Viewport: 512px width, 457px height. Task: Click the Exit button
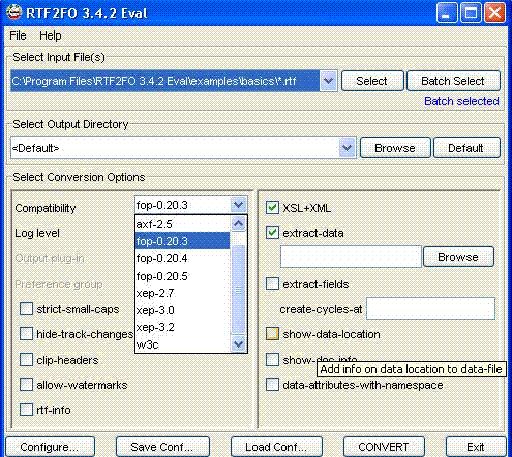[476, 447]
